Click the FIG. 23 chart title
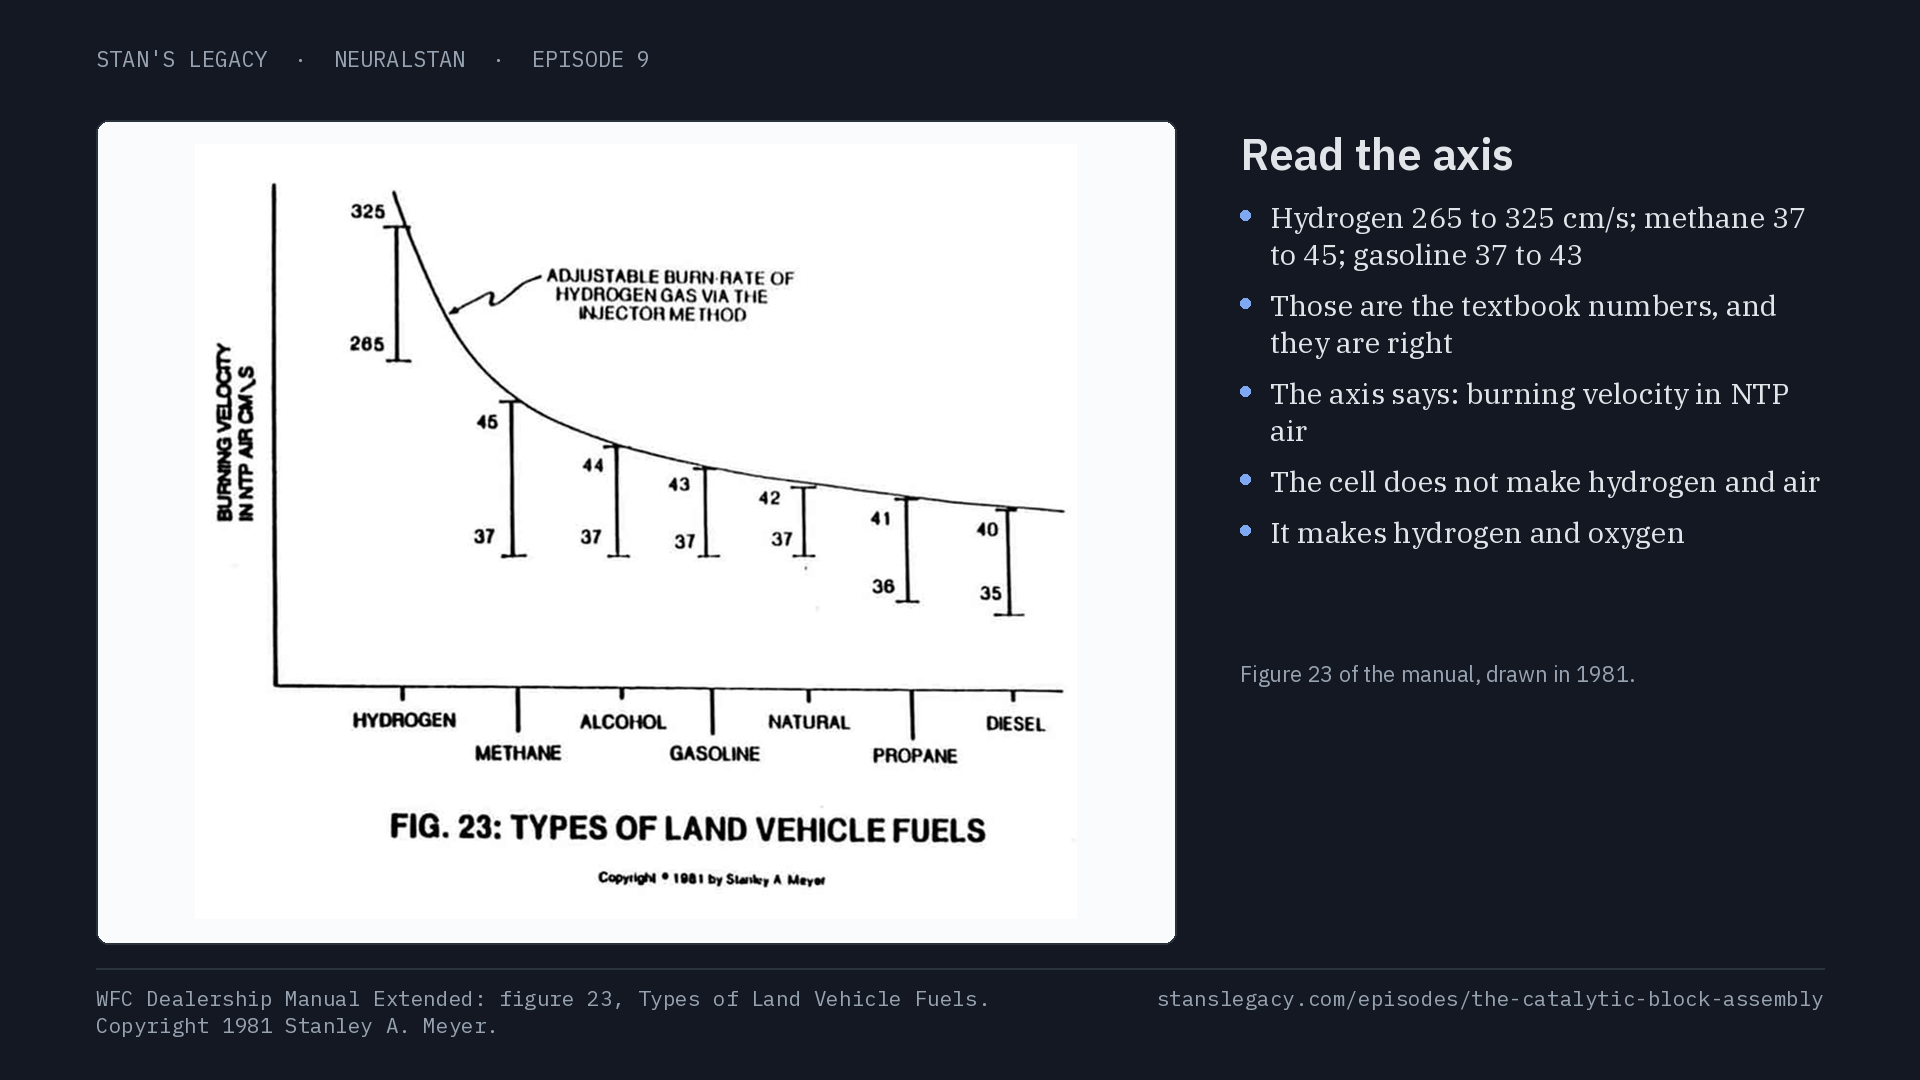1920x1080 pixels. coord(688,829)
